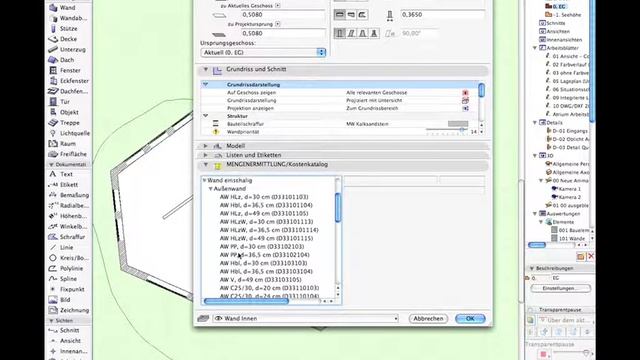Click the wall thickness 0,3650 field
640x360 pixels.
(442, 15)
